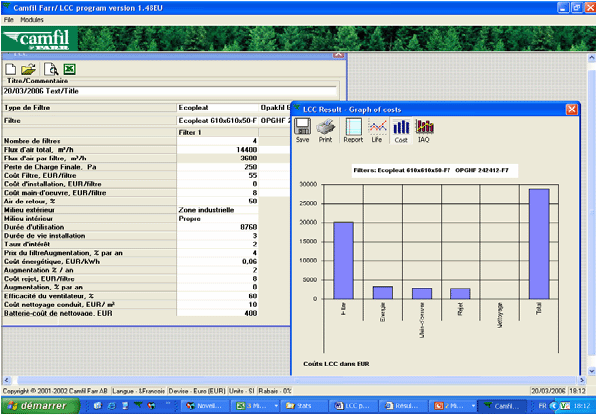
Task: Click the Nombre de filtres value 4
Action: [217, 141]
